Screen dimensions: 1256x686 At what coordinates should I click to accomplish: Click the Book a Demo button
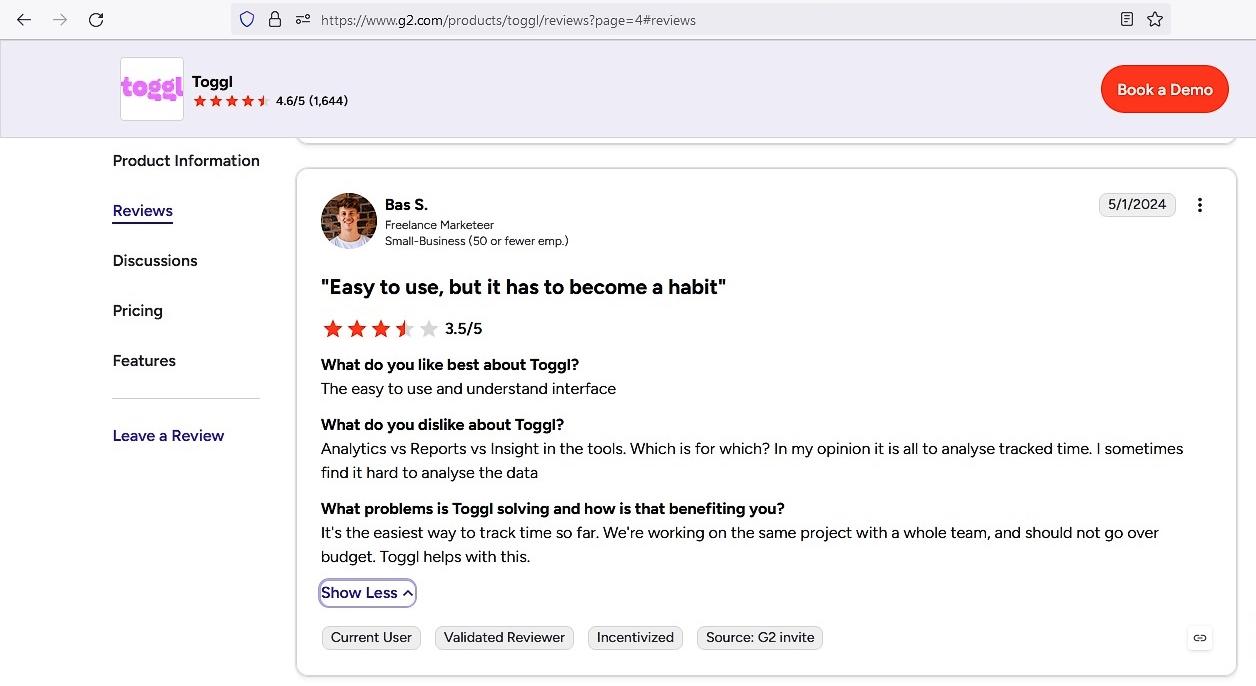pos(1165,89)
